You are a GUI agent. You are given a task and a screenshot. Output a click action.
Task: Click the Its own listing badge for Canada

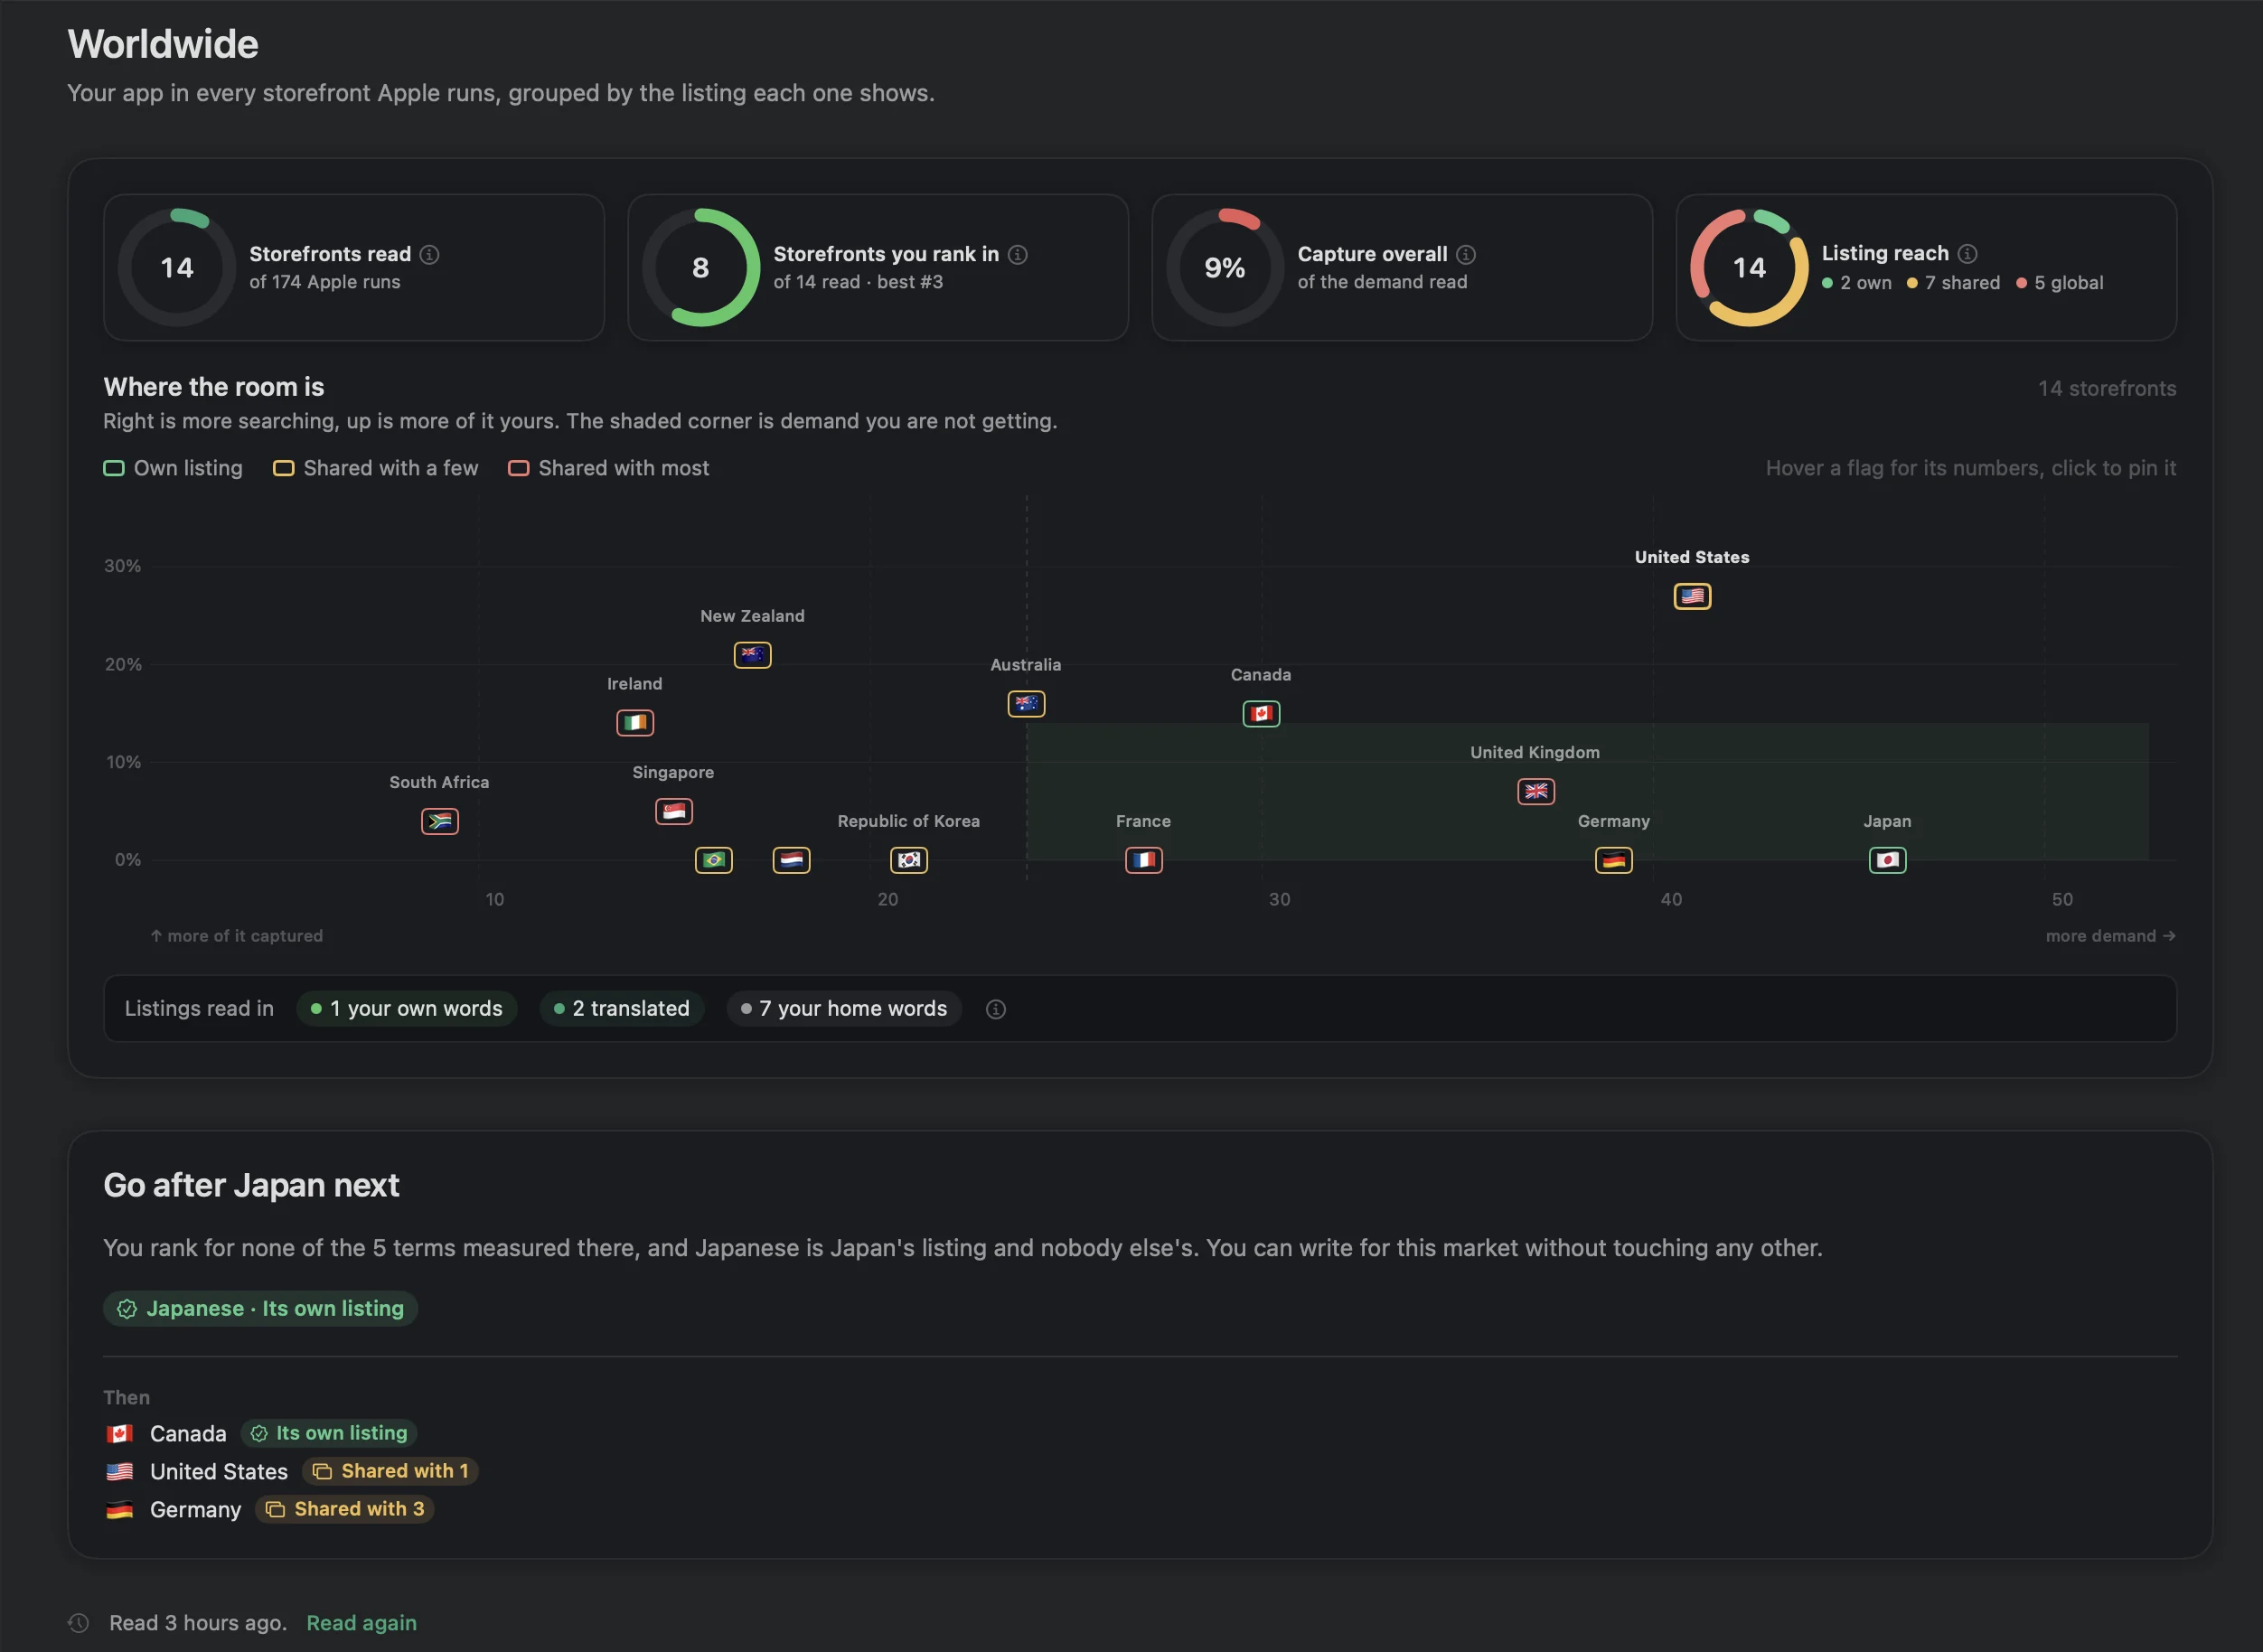[329, 1433]
